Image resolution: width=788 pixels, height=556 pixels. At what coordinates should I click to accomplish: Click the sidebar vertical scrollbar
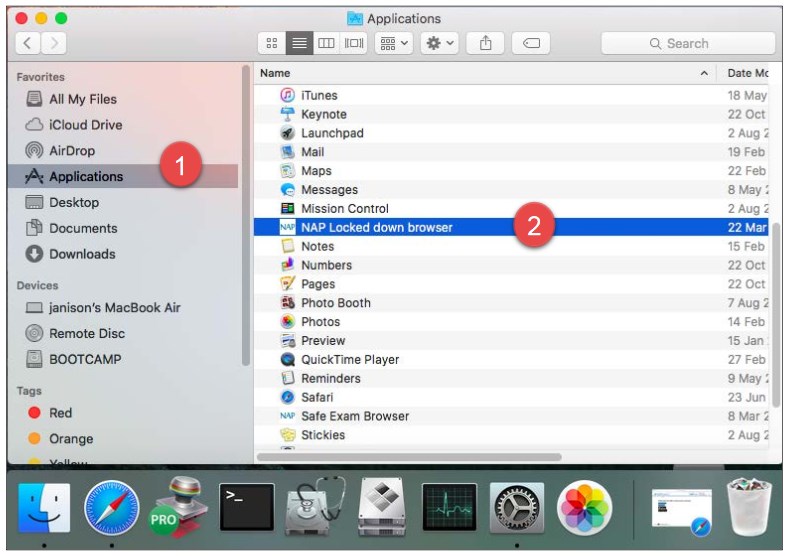[x=245, y=215]
